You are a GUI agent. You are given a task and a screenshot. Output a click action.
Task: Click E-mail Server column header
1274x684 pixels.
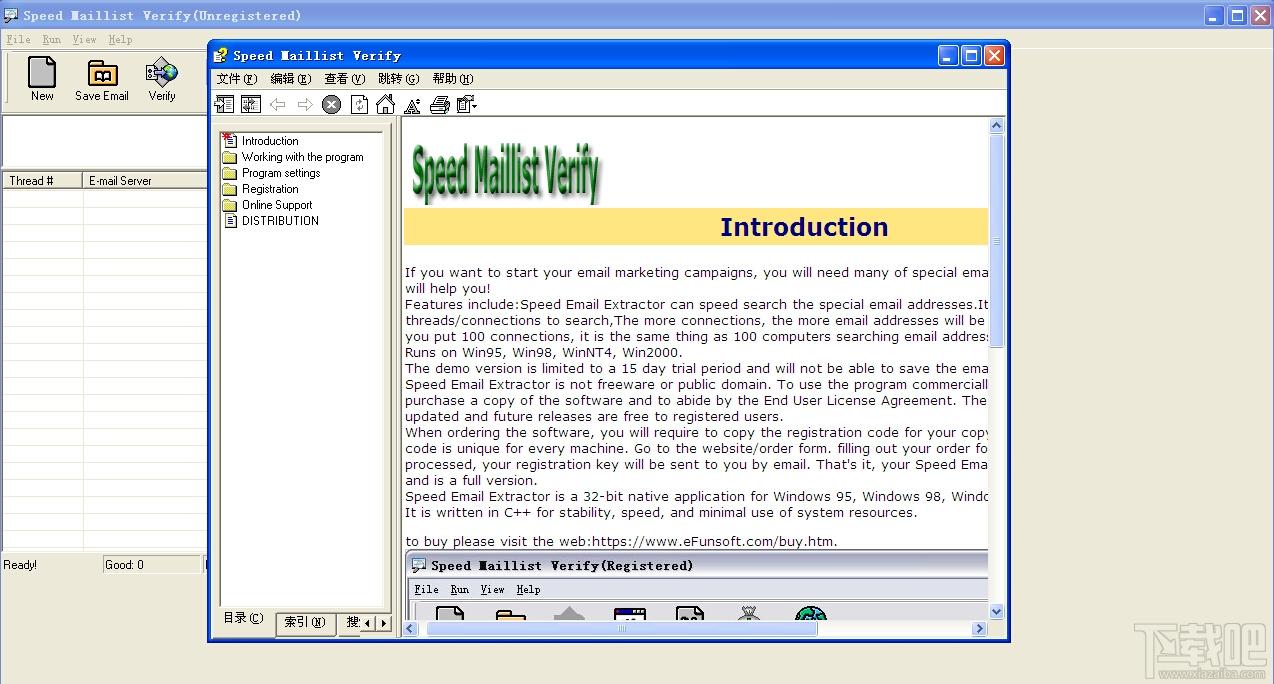145,181
